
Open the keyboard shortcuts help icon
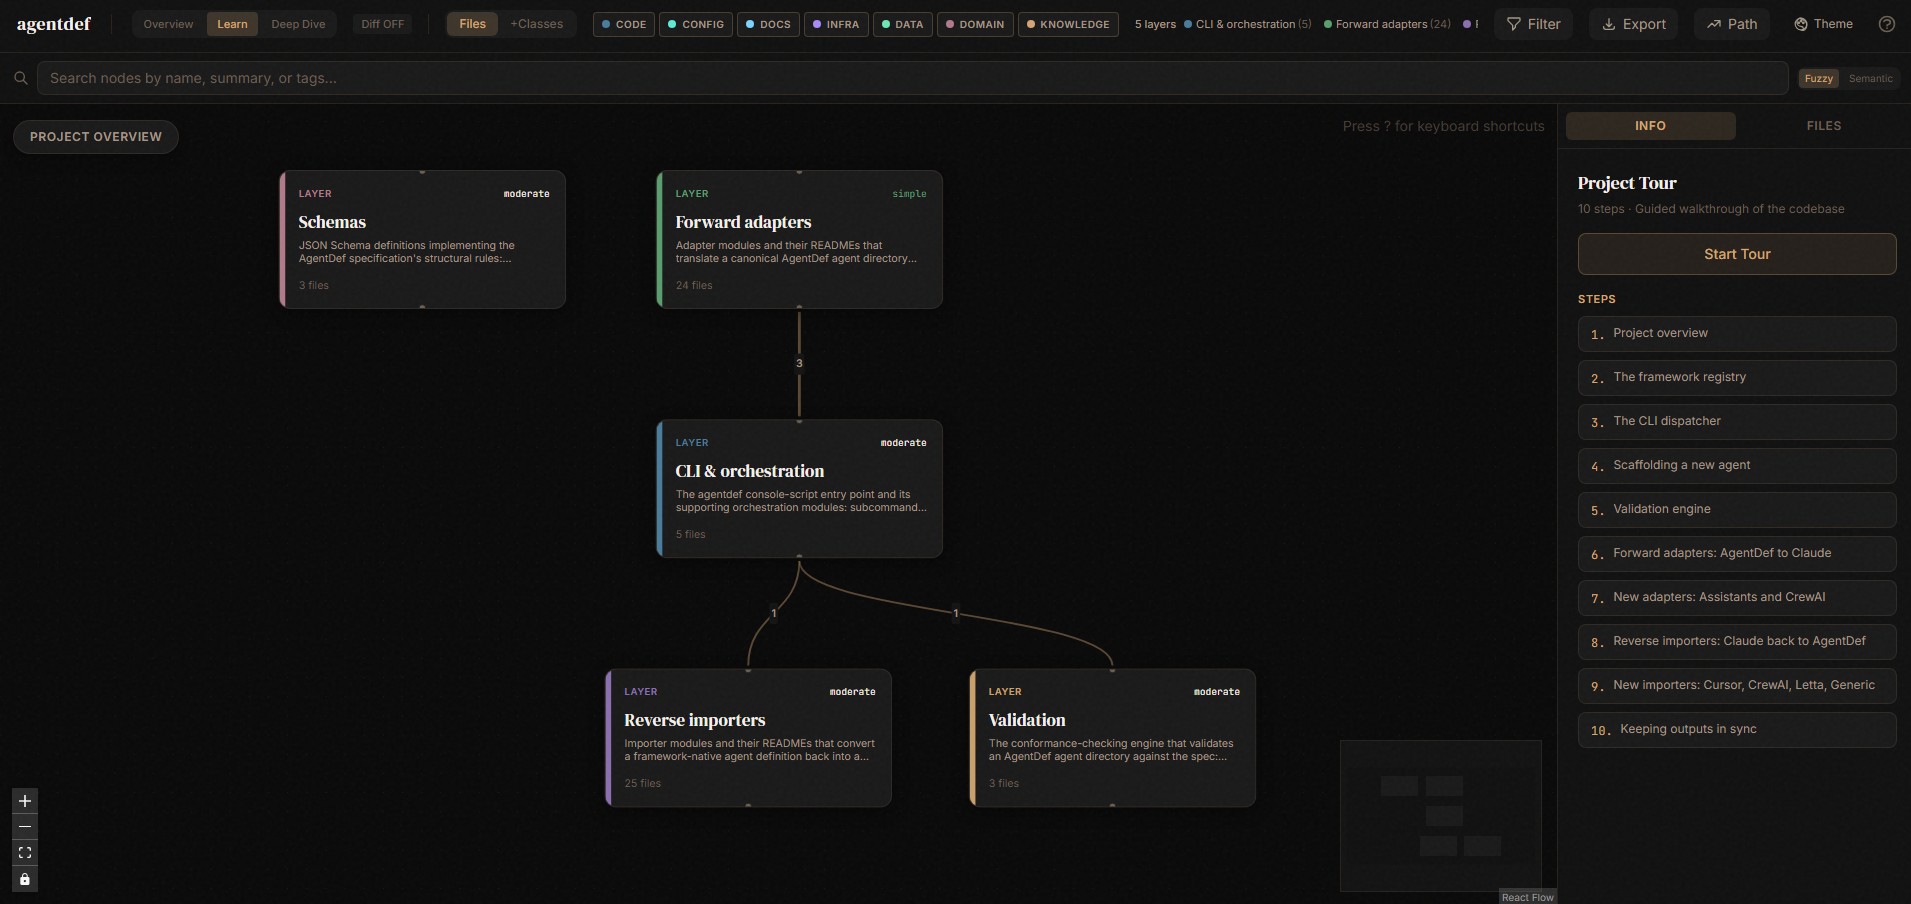(1886, 24)
